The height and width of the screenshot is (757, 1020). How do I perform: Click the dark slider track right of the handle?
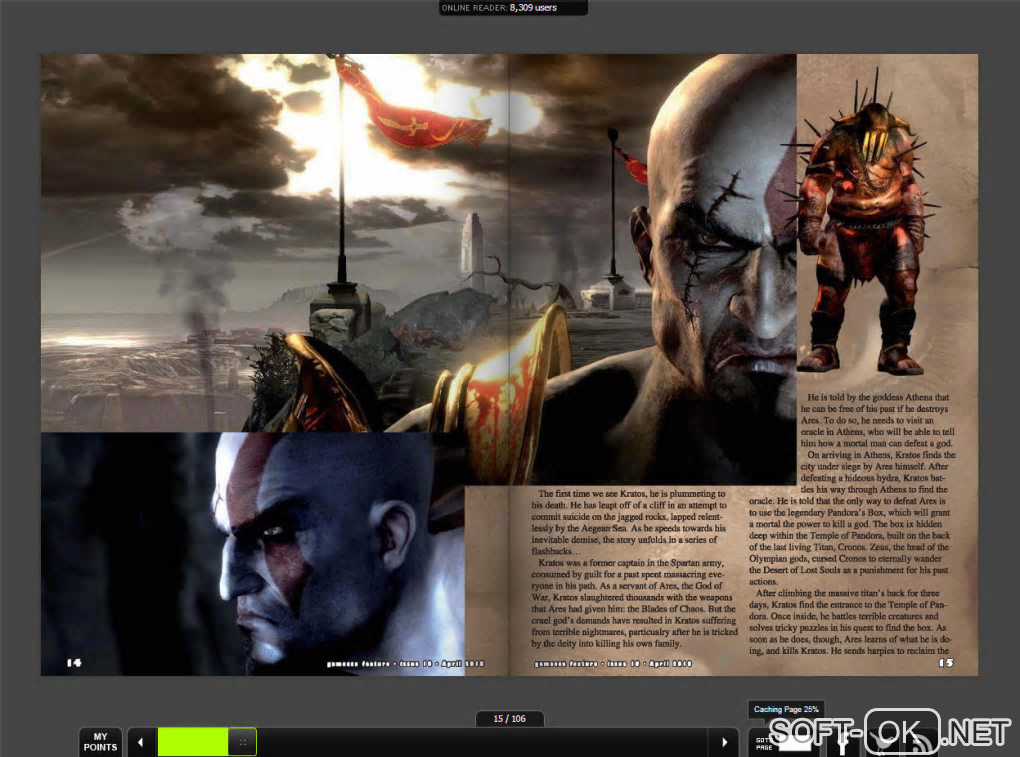tap(481, 742)
